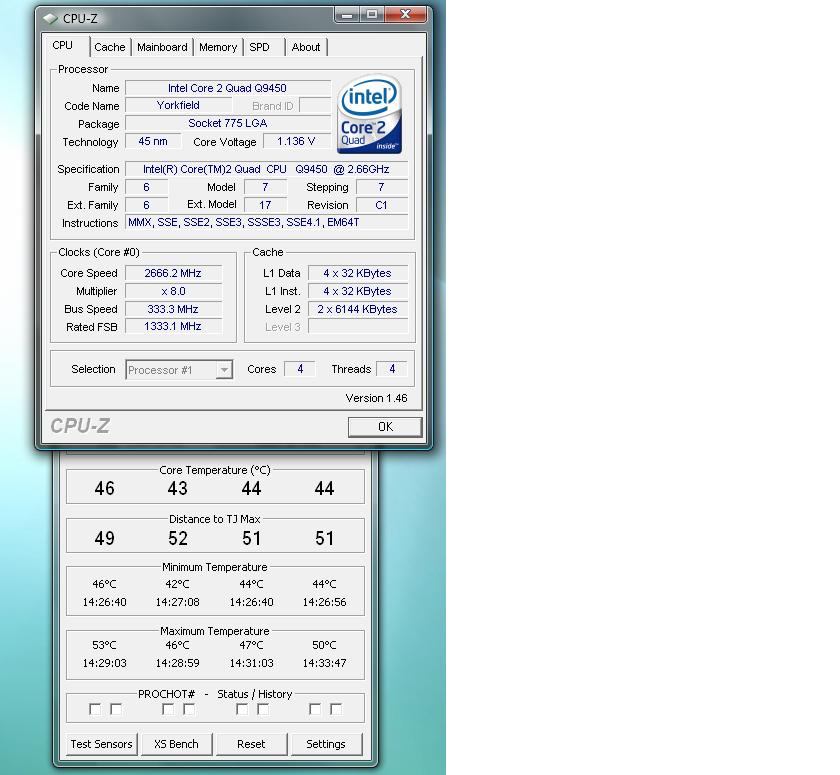Screen dimensions: 840x775
Task: Click the empty Brand ID field
Action: click(315, 106)
